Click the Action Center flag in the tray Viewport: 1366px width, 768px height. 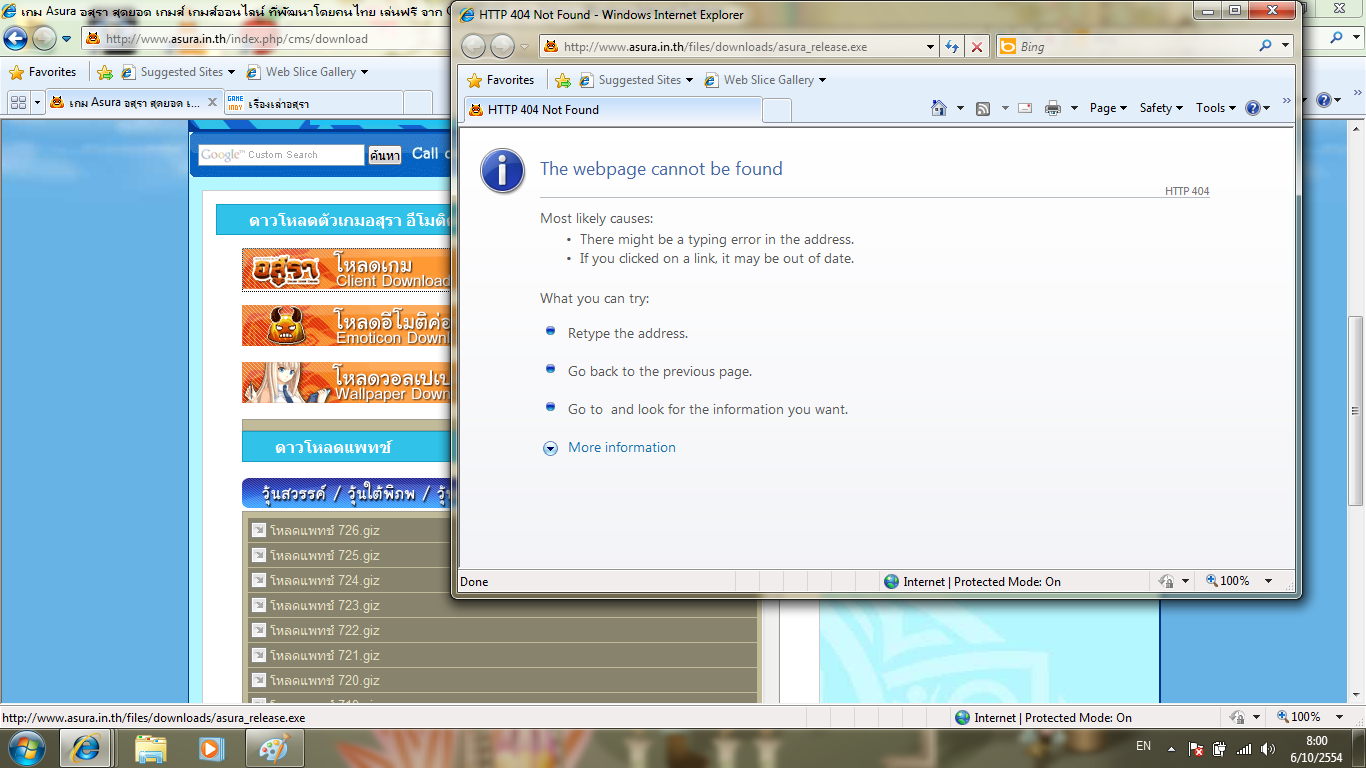[1196, 749]
